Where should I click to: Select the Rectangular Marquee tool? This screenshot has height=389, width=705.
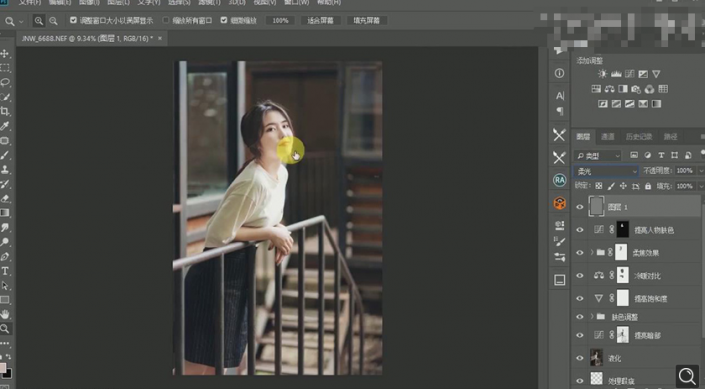pos(5,68)
